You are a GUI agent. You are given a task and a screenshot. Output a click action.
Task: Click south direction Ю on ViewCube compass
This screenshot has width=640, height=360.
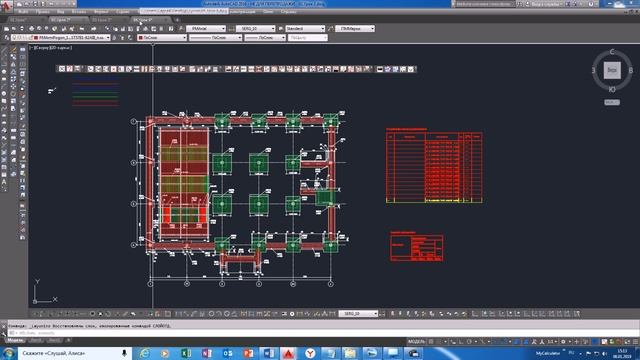pyautogui.click(x=612, y=89)
